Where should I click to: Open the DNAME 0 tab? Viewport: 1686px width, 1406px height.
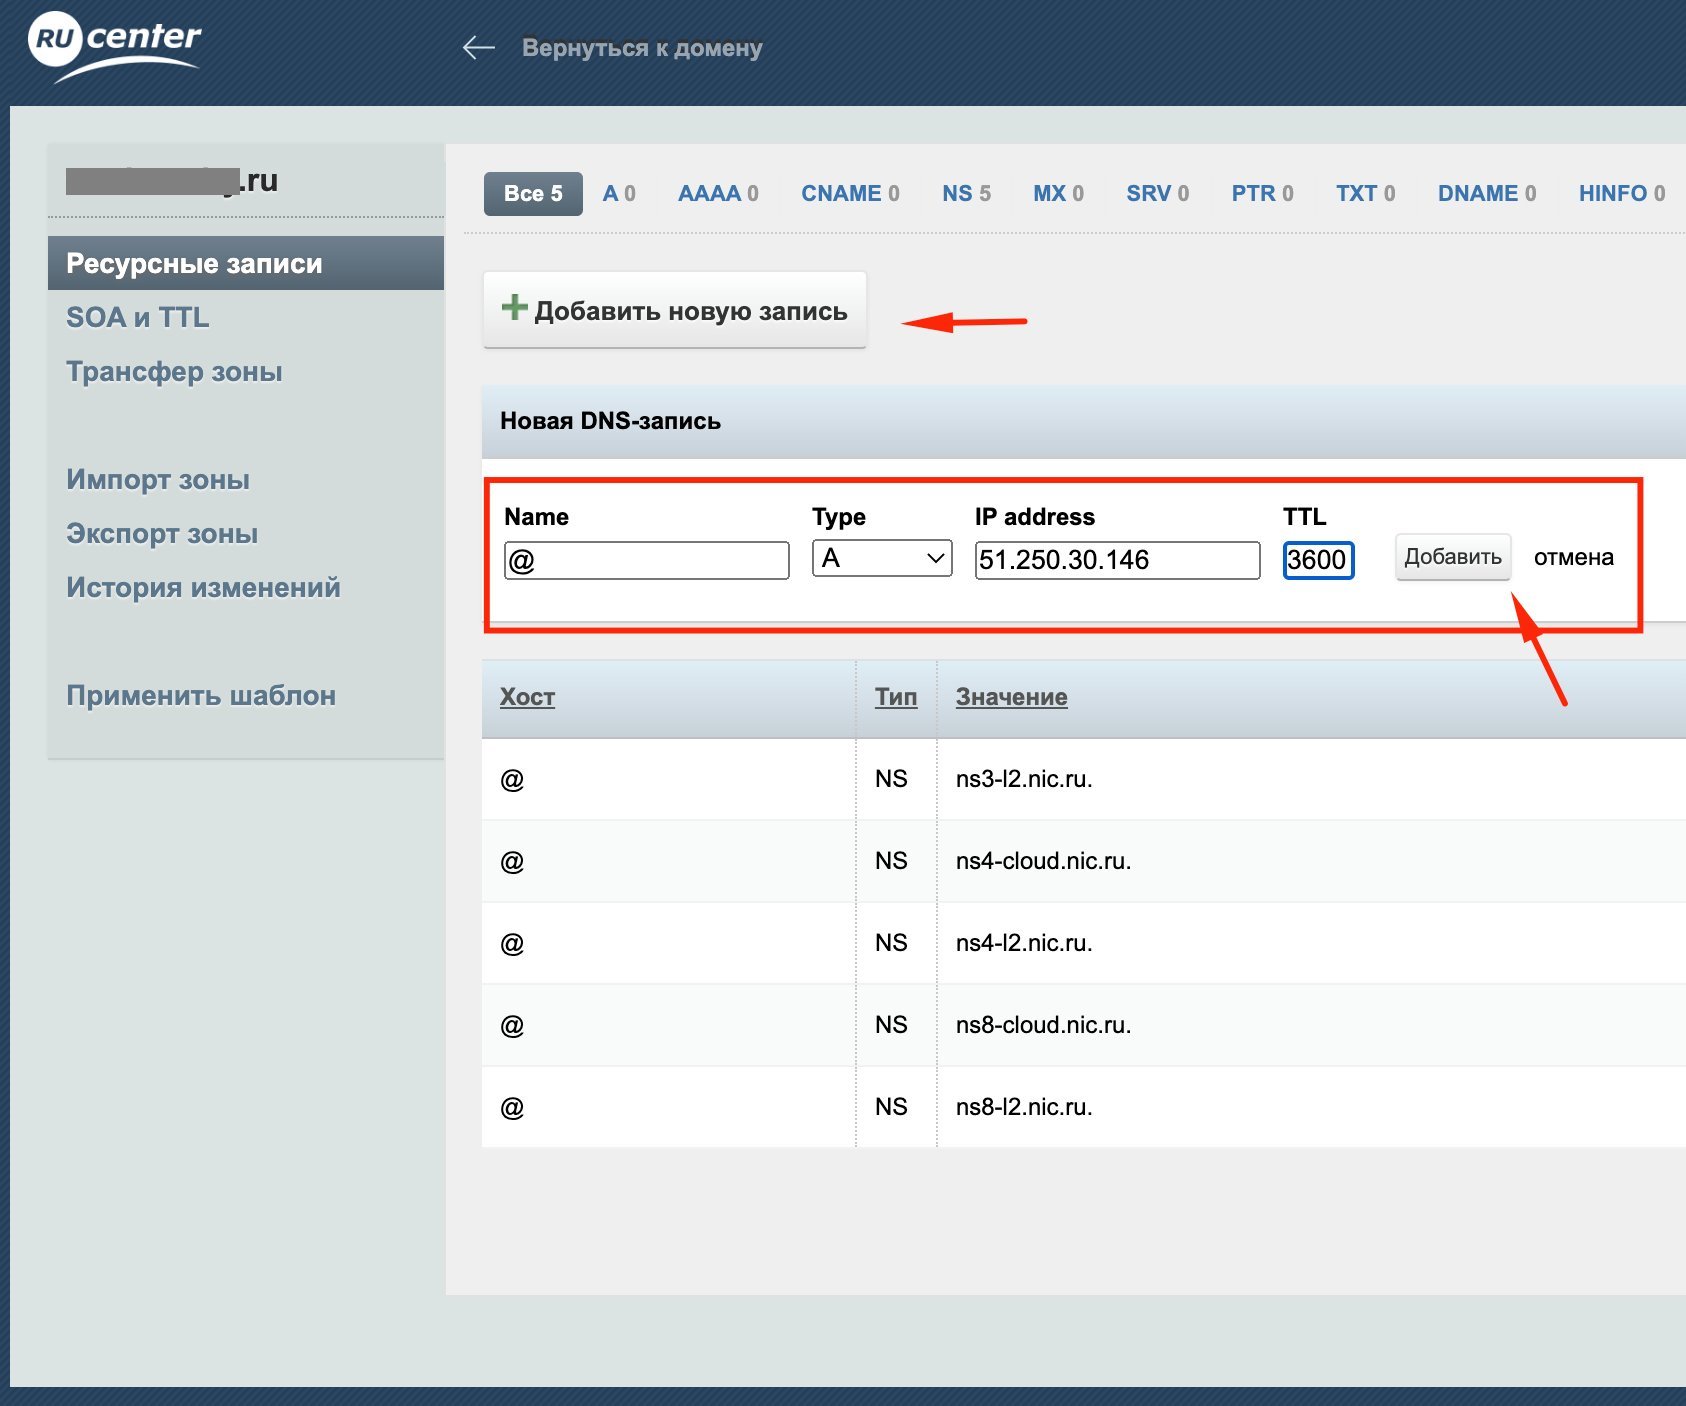click(1487, 194)
